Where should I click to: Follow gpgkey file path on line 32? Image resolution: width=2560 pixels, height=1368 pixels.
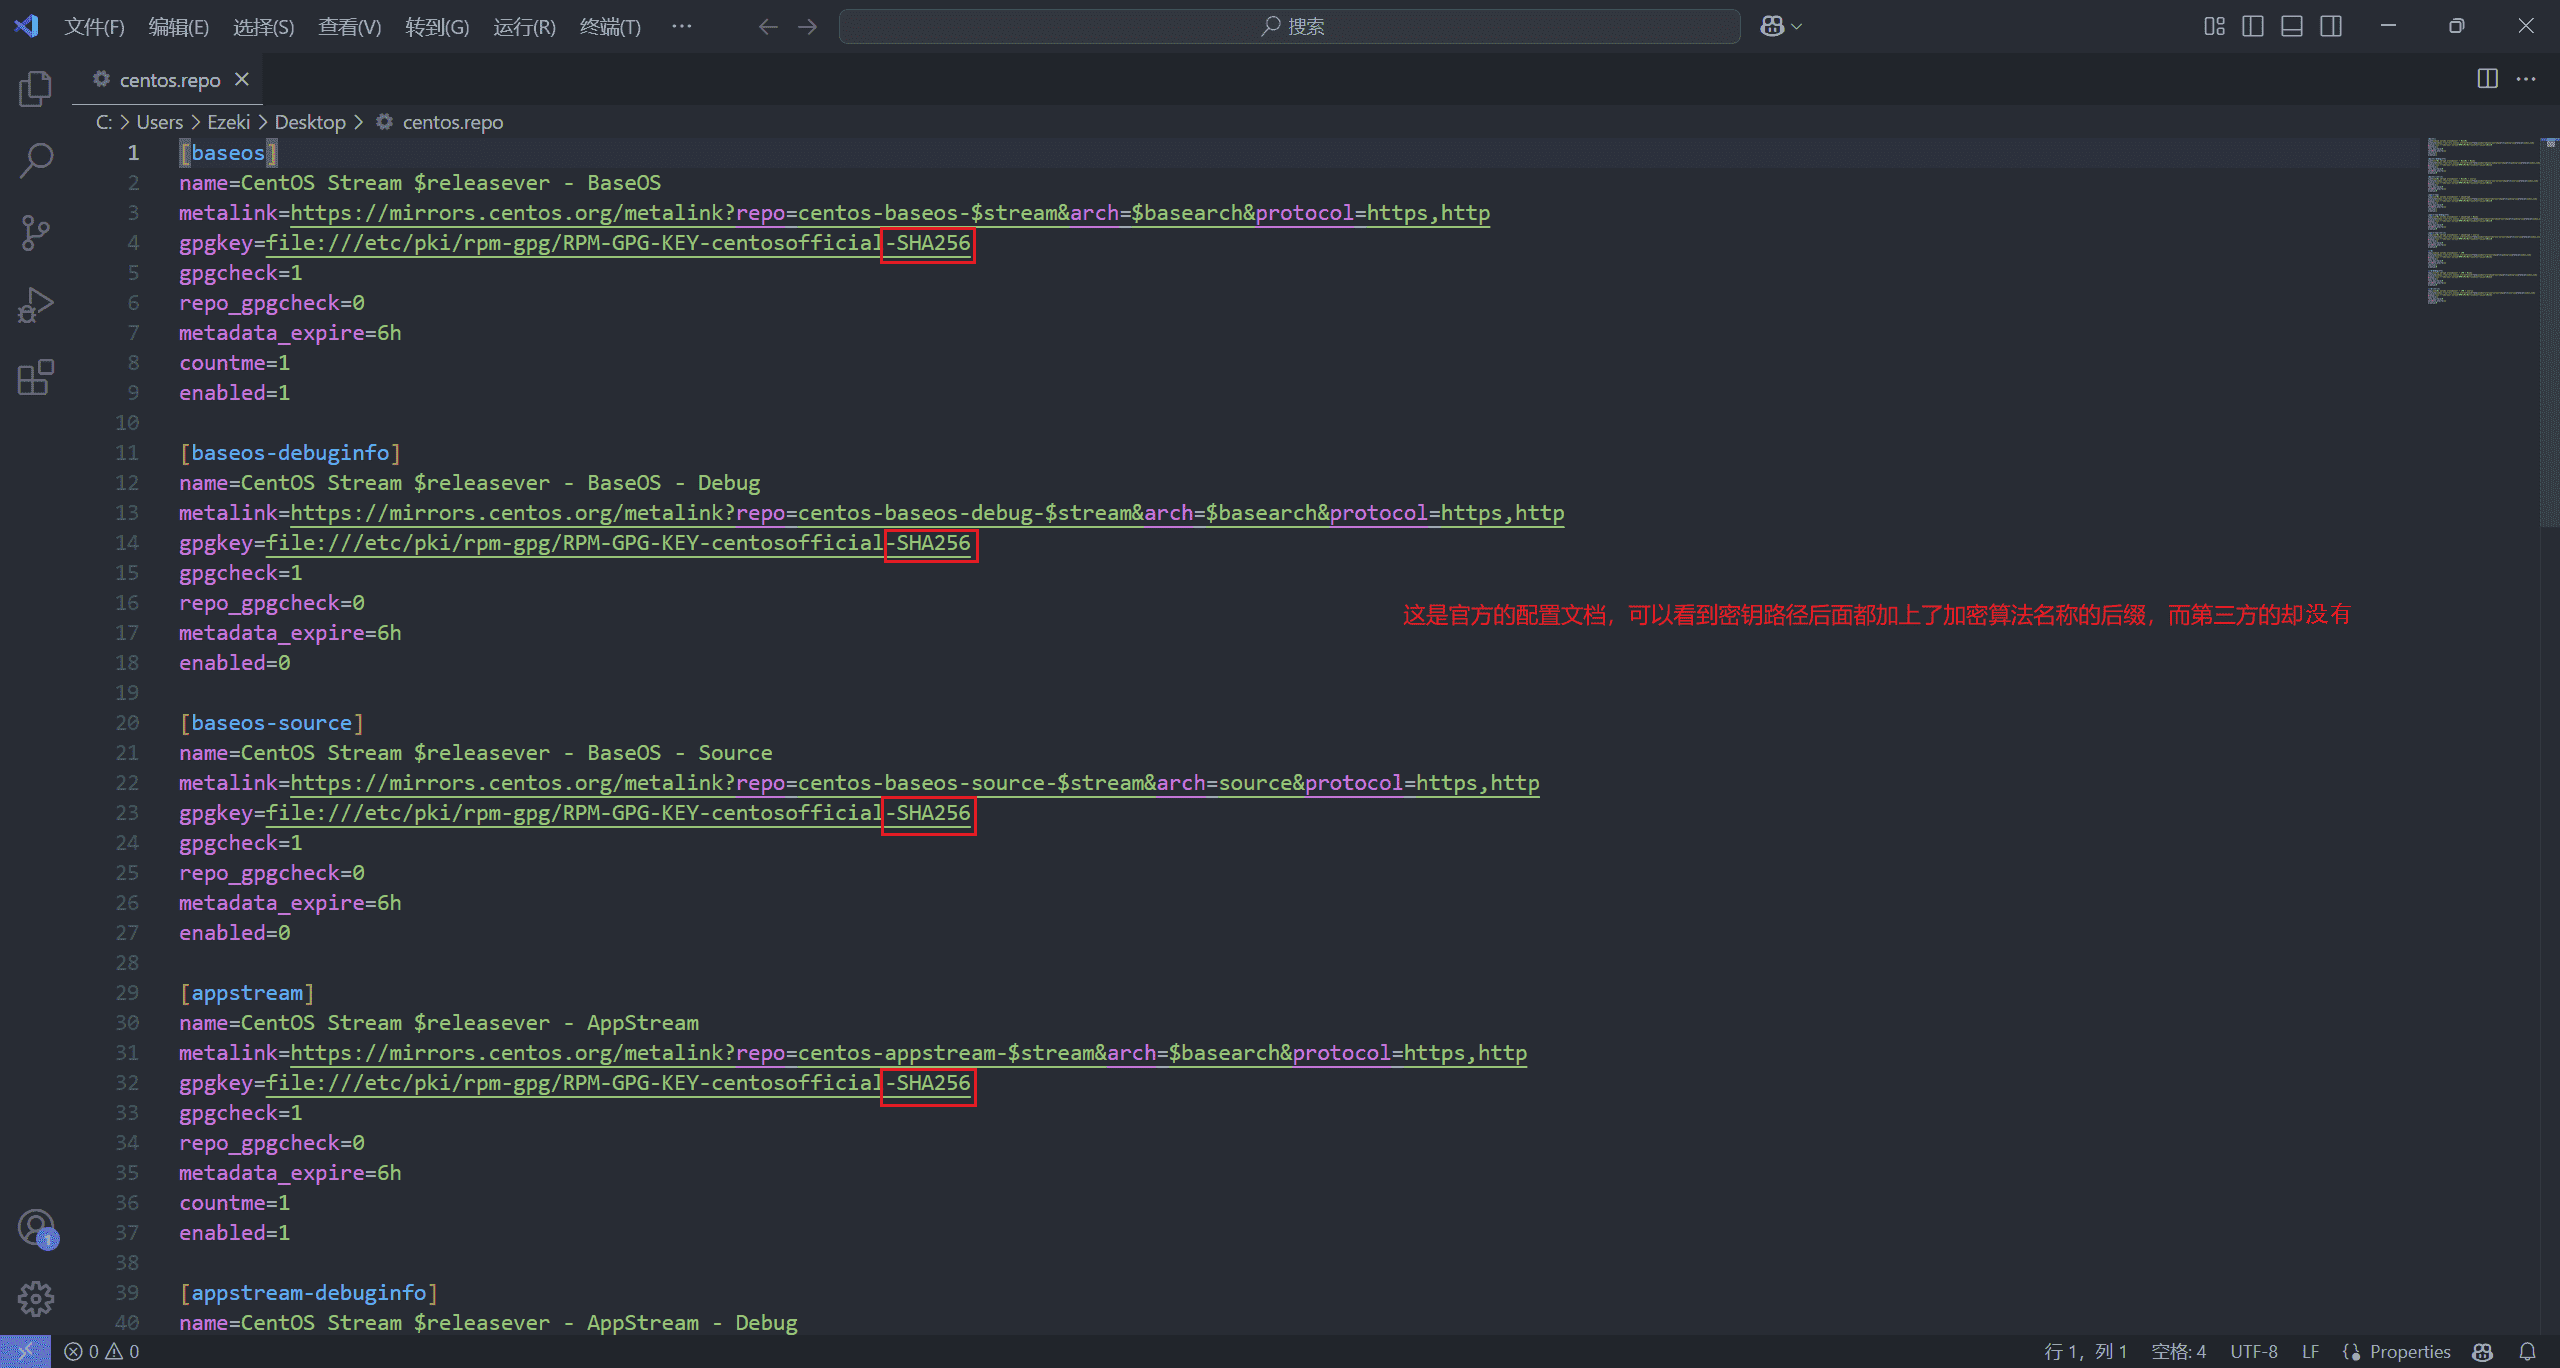[618, 1083]
